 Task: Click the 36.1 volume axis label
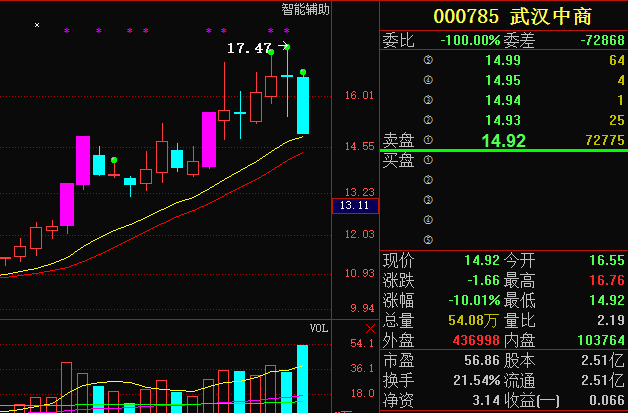(362, 368)
